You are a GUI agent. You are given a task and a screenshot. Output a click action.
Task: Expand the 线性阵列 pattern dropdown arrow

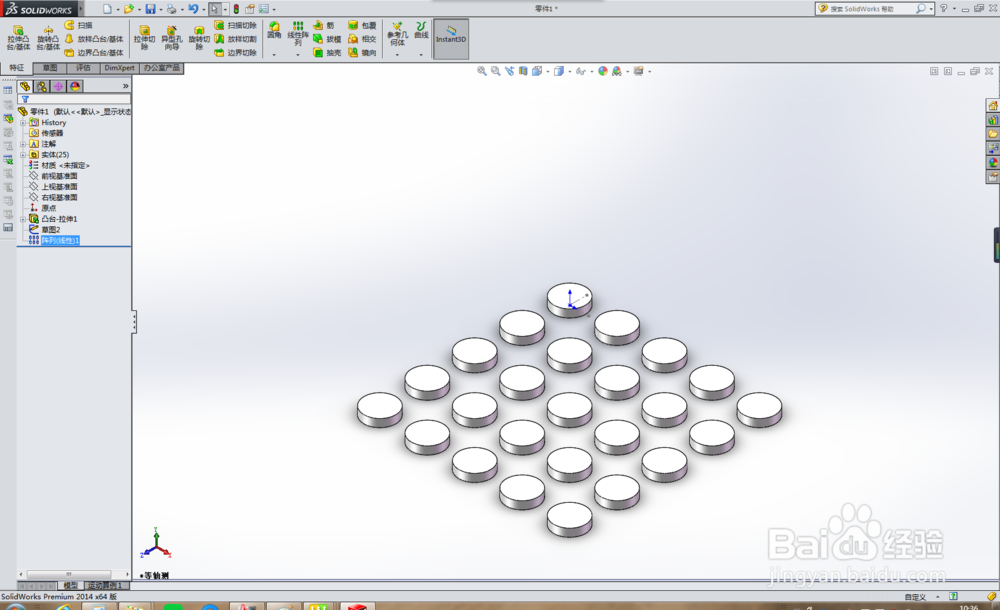[x=298, y=55]
